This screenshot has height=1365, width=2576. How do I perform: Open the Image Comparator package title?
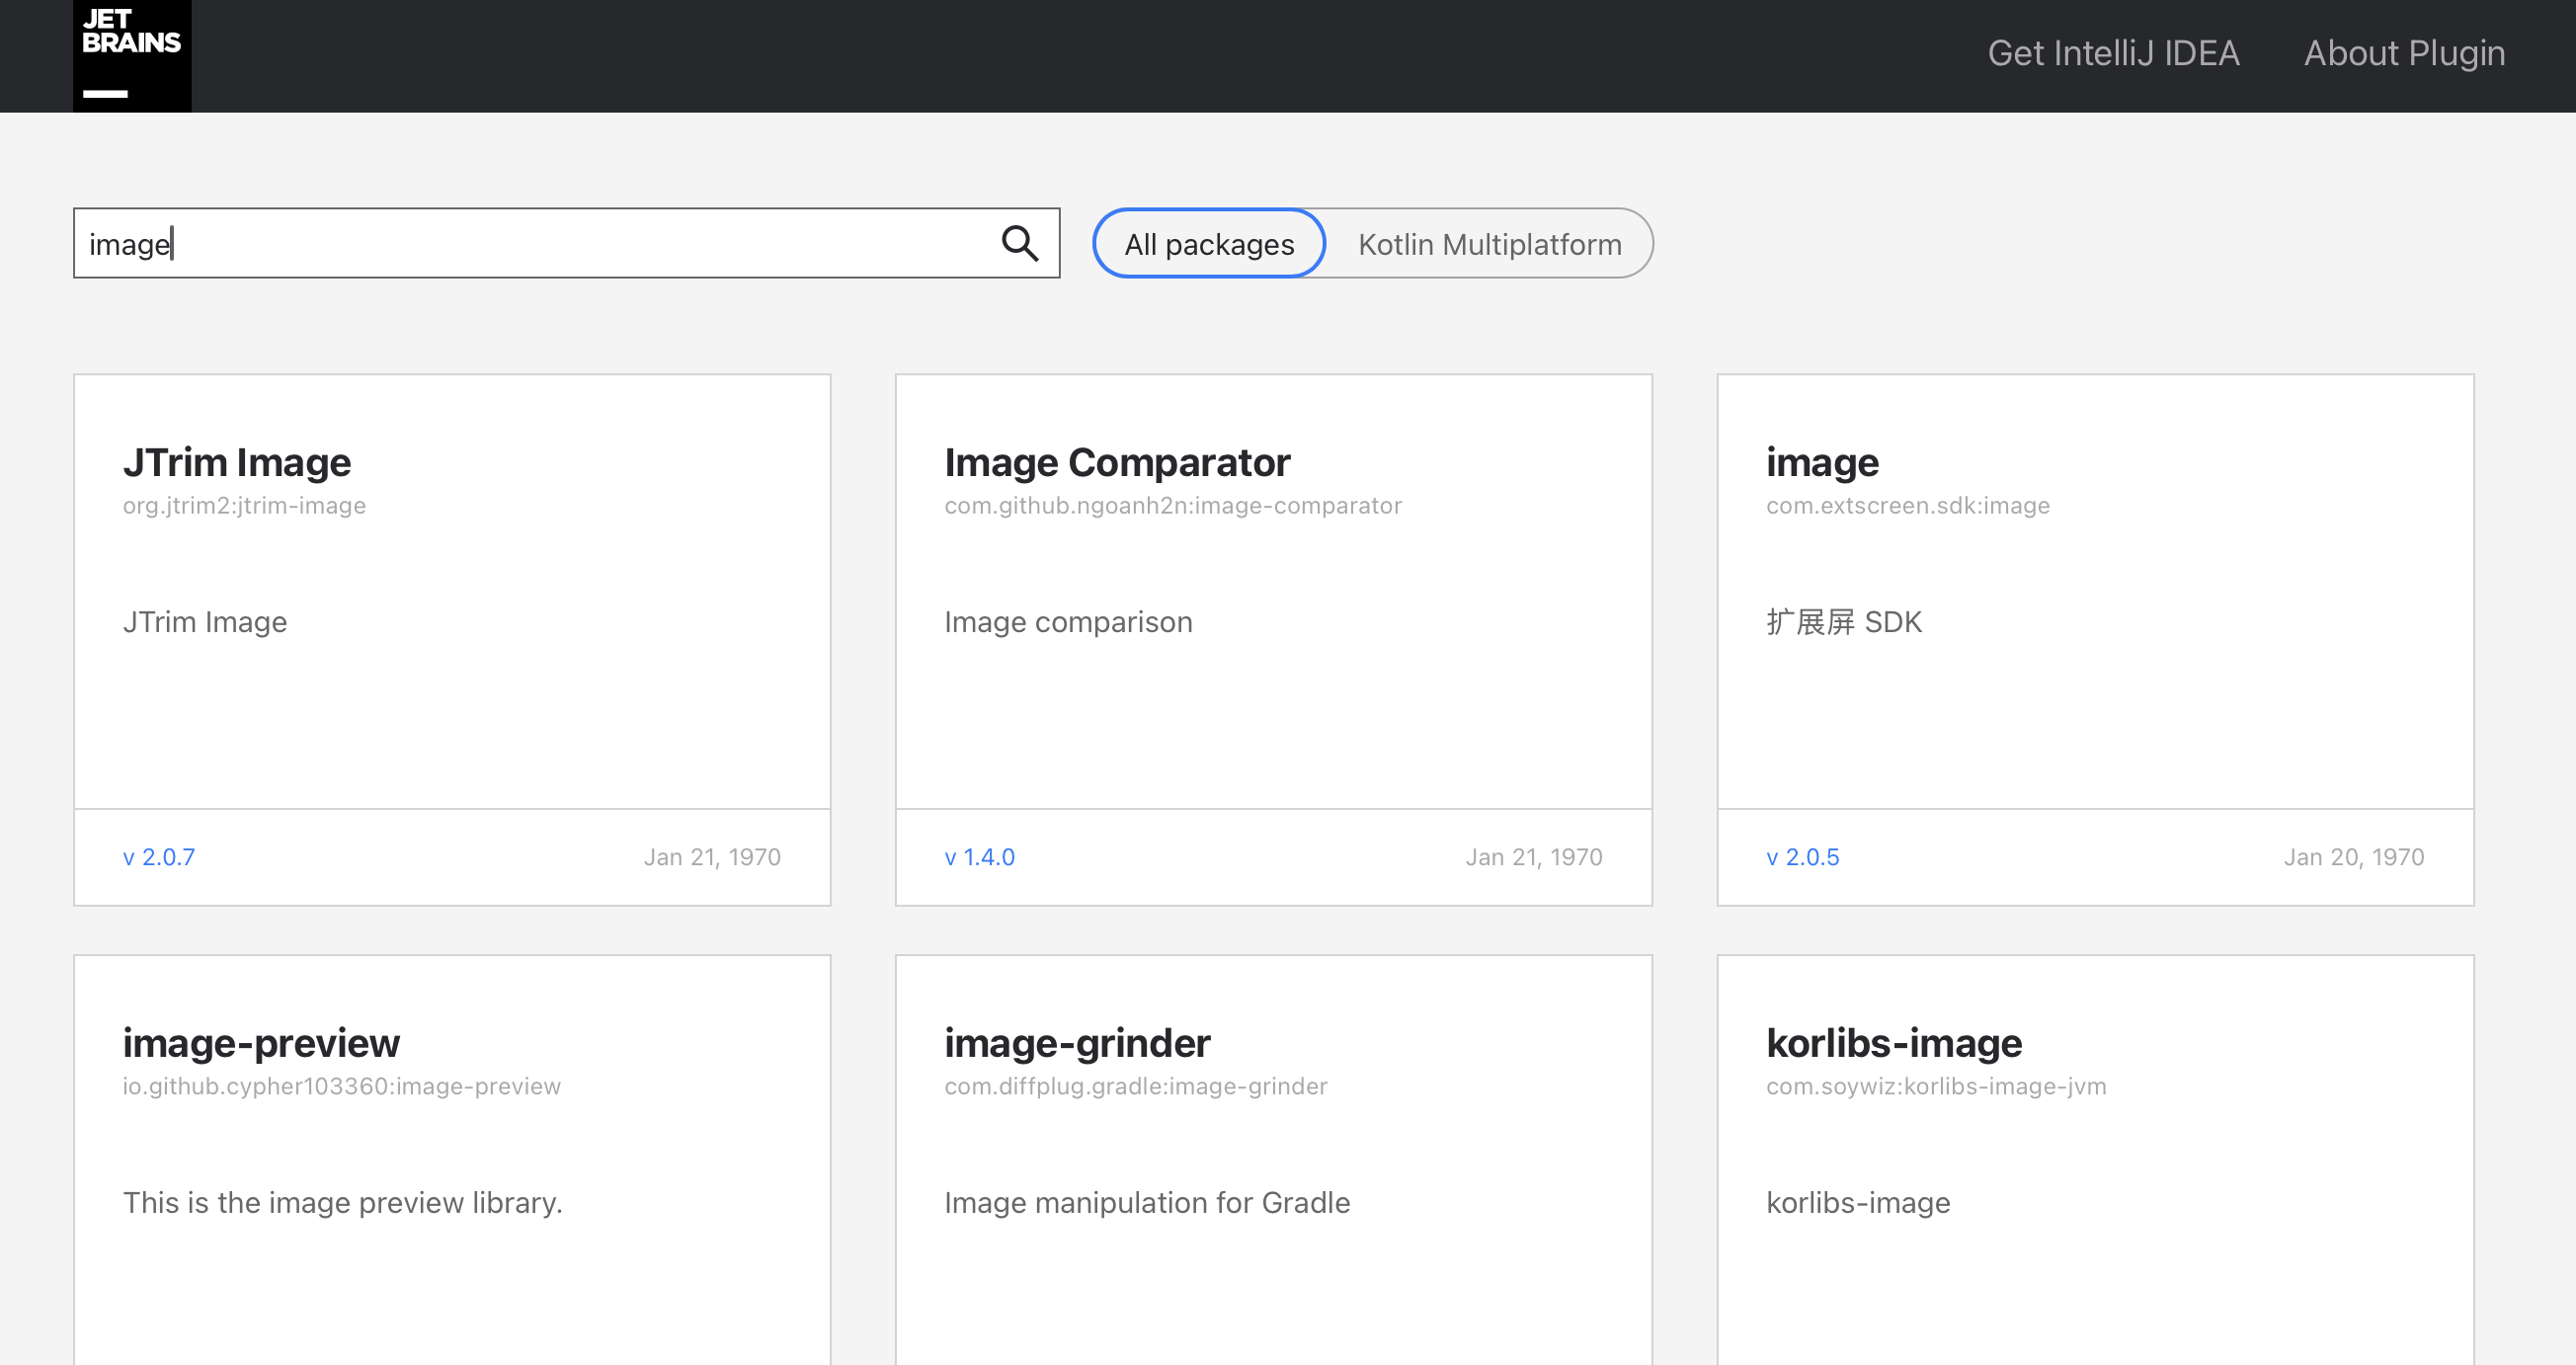click(x=1117, y=462)
